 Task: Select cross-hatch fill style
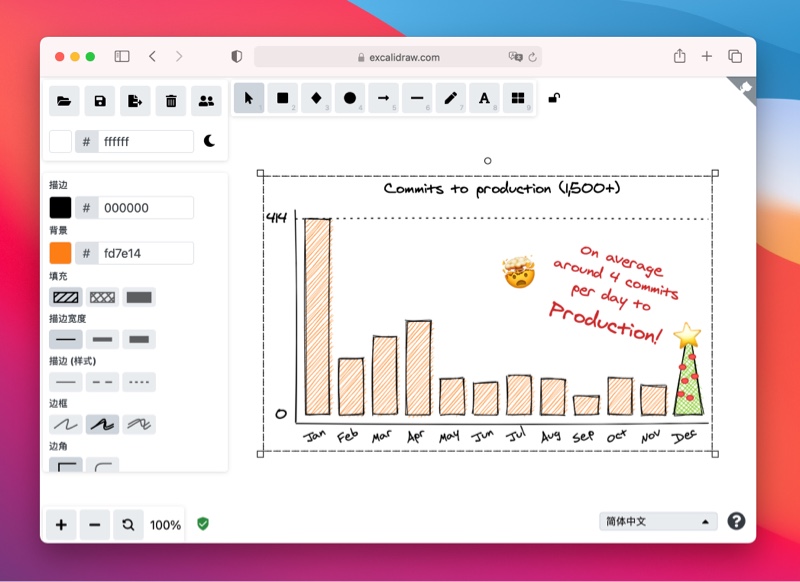coord(103,297)
